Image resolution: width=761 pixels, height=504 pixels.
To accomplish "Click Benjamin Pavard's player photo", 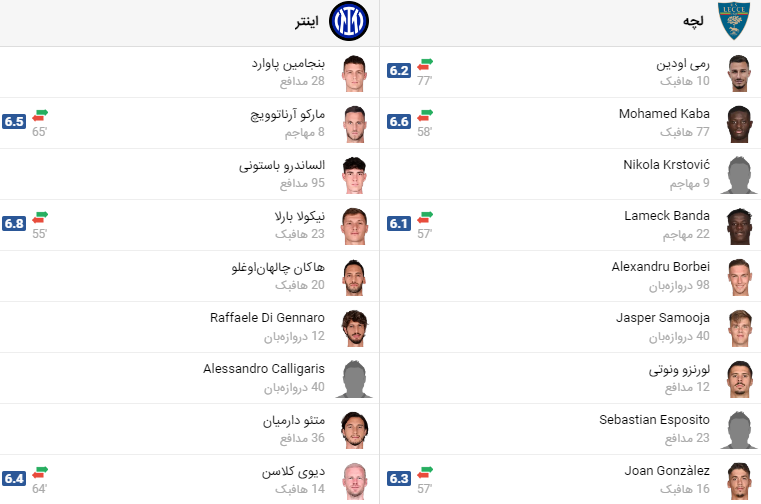I will [354, 73].
